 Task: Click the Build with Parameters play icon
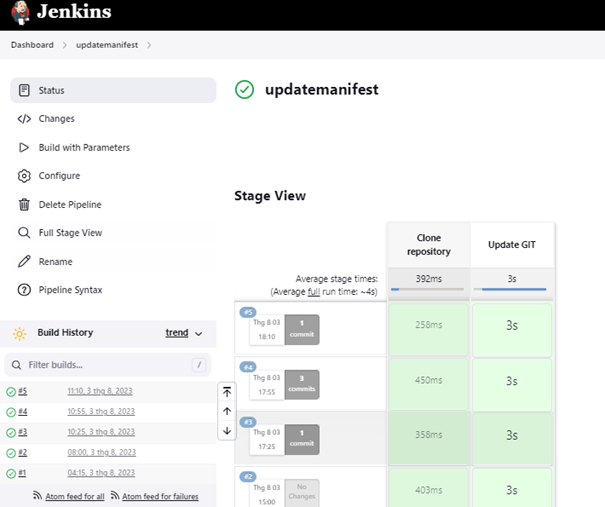(x=24, y=147)
